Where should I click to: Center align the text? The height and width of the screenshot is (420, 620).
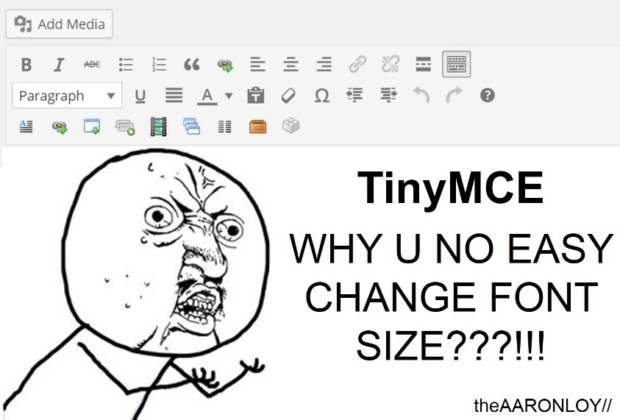coord(291,65)
